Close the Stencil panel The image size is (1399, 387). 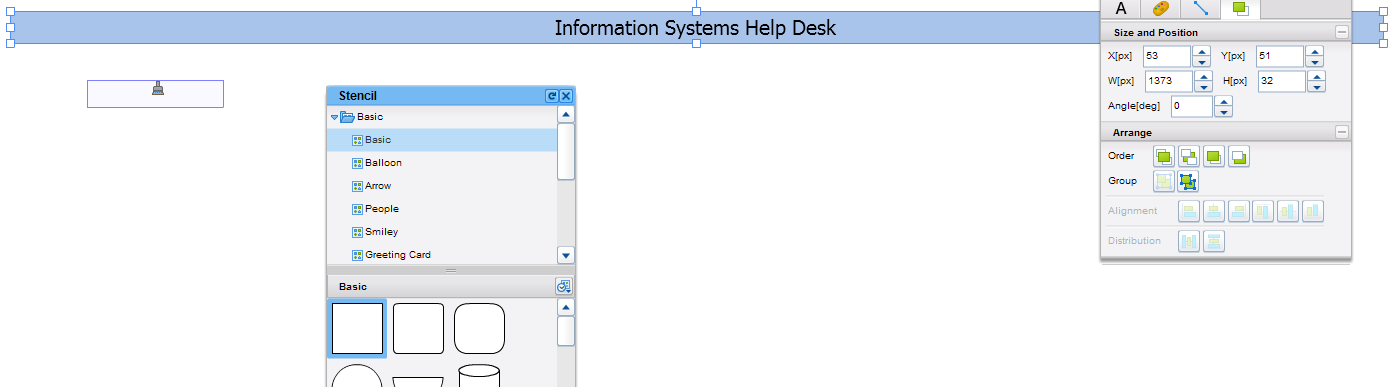(x=566, y=96)
